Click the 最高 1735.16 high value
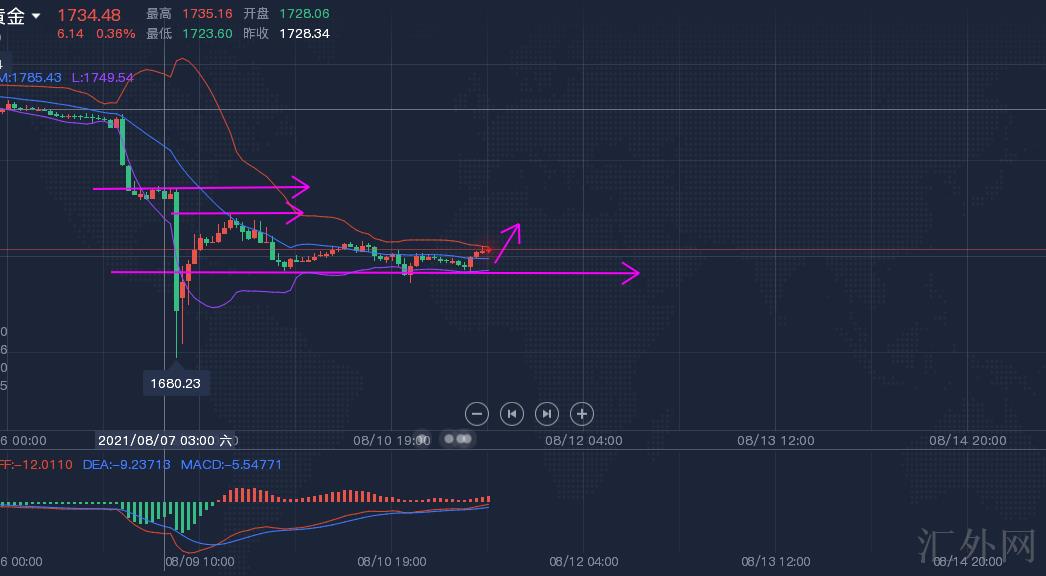Screen dimensions: 1046x576 click(207, 14)
